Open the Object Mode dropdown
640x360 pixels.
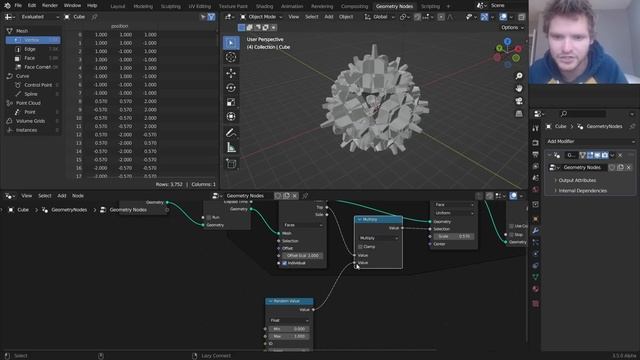click(x=261, y=17)
